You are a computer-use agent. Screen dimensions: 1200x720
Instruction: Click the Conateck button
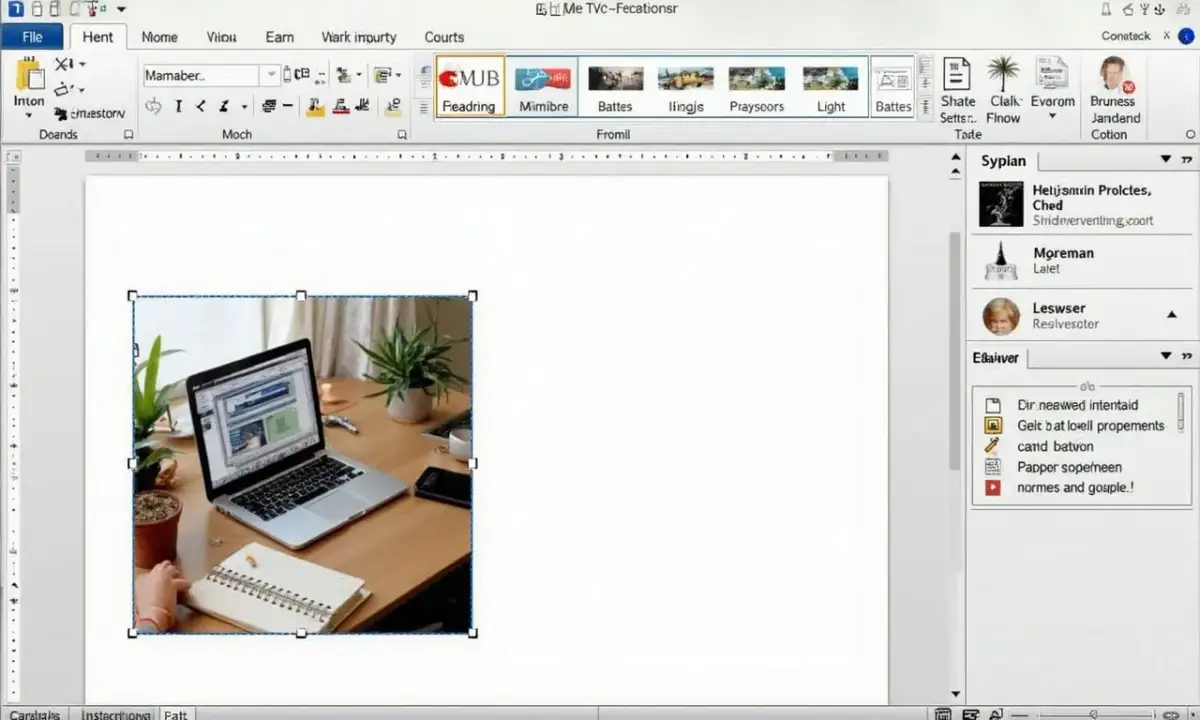[x=1125, y=36]
